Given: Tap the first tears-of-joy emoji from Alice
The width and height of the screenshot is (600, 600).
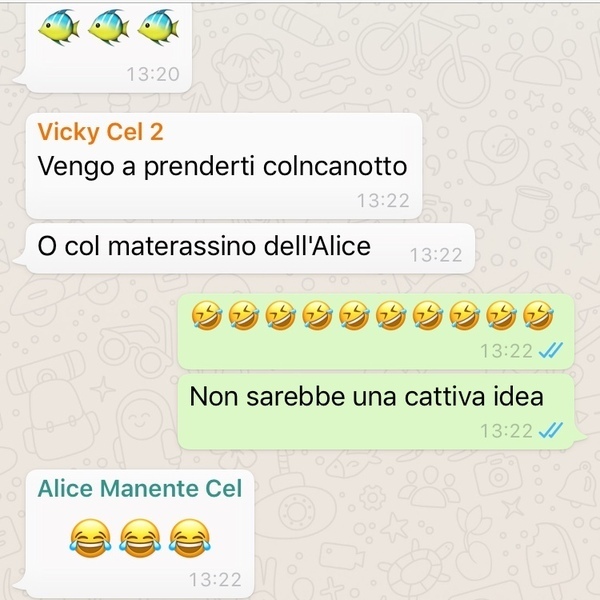Looking at the screenshot, I should (91, 538).
